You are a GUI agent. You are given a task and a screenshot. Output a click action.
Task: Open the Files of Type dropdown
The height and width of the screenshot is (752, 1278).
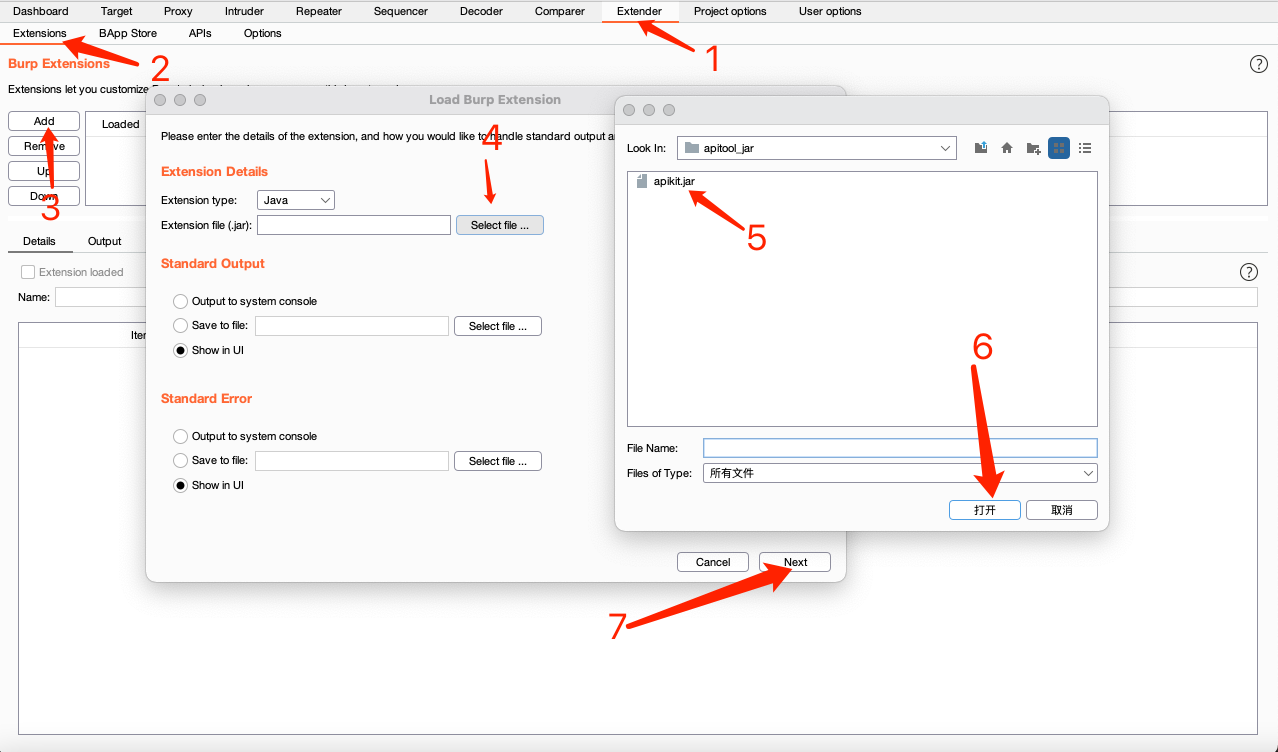(x=900, y=473)
